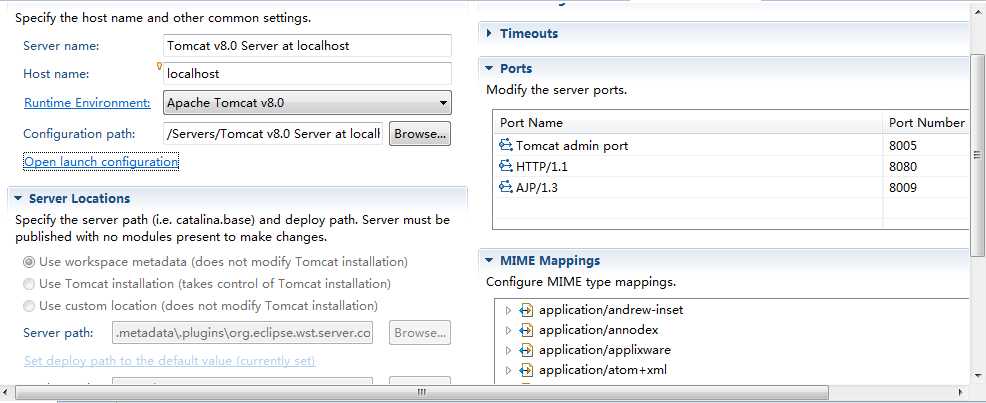Screen dimensions: 986x403
Task: Click the application/annodex MIME icon
Action: (x=526, y=330)
